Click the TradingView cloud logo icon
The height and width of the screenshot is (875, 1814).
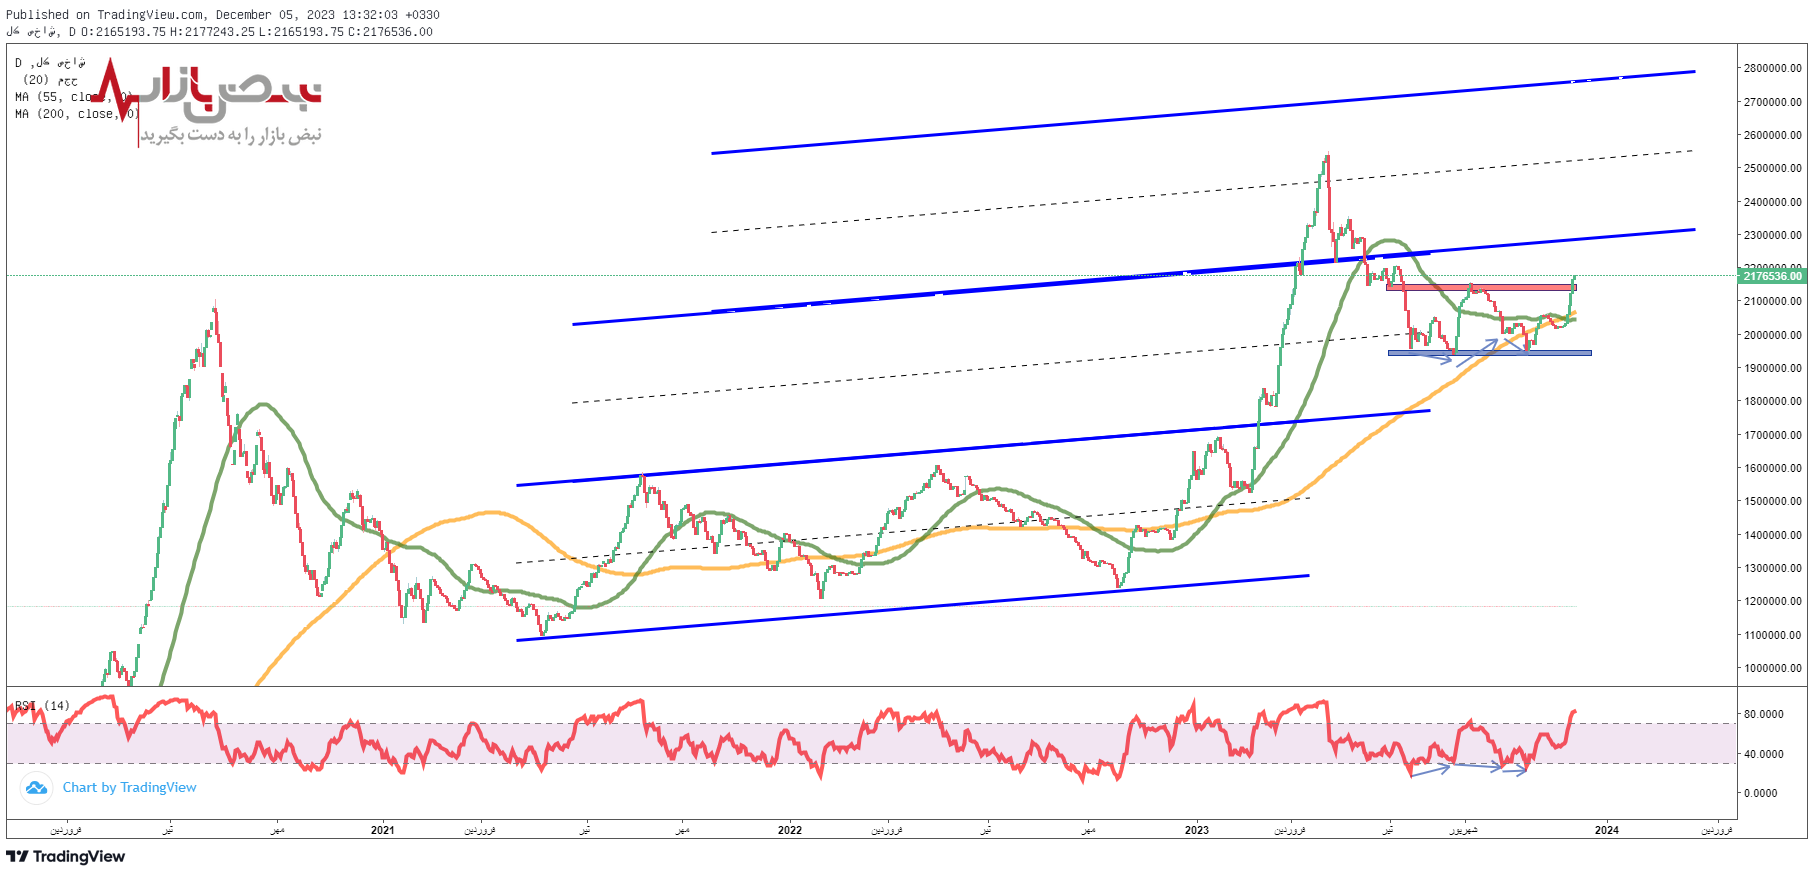[36, 788]
